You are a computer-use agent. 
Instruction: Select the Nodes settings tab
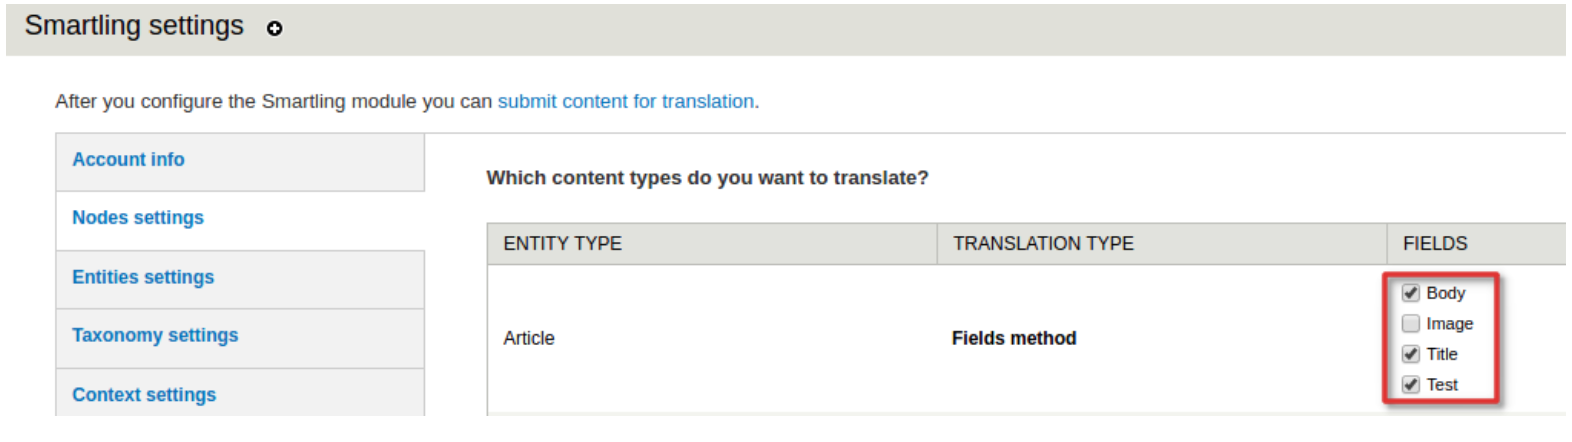(x=138, y=218)
